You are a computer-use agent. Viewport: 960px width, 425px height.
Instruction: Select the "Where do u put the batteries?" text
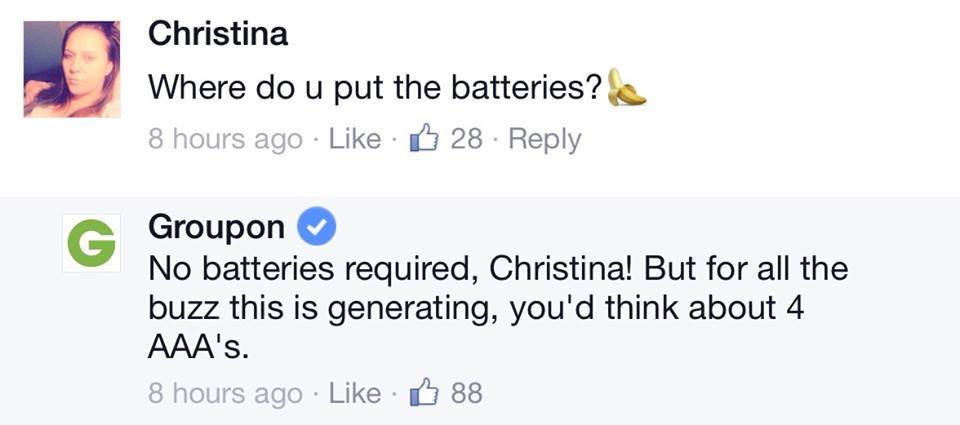tap(375, 88)
